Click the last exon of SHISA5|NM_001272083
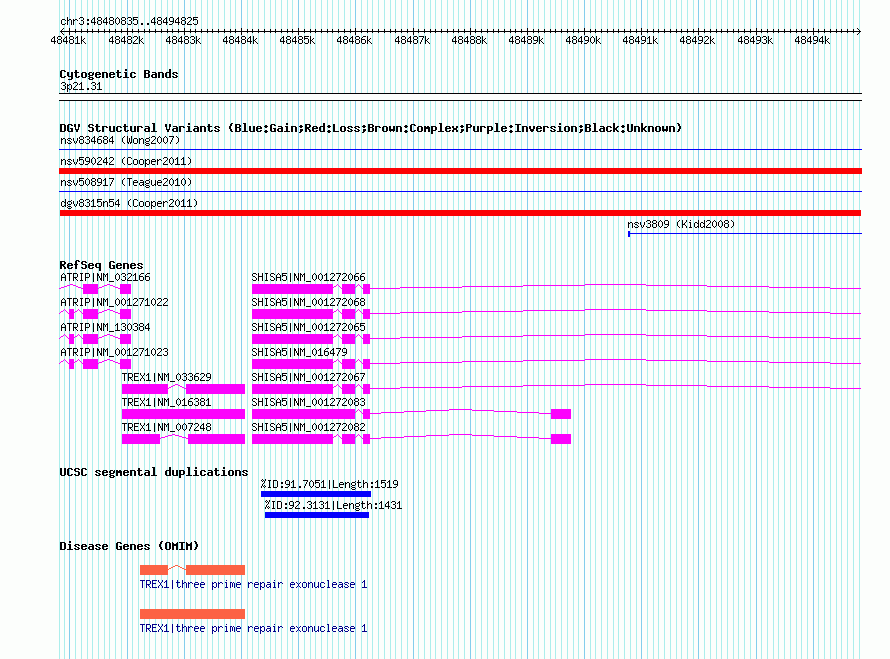This screenshot has width=890, height=659. tap(561, 414)
